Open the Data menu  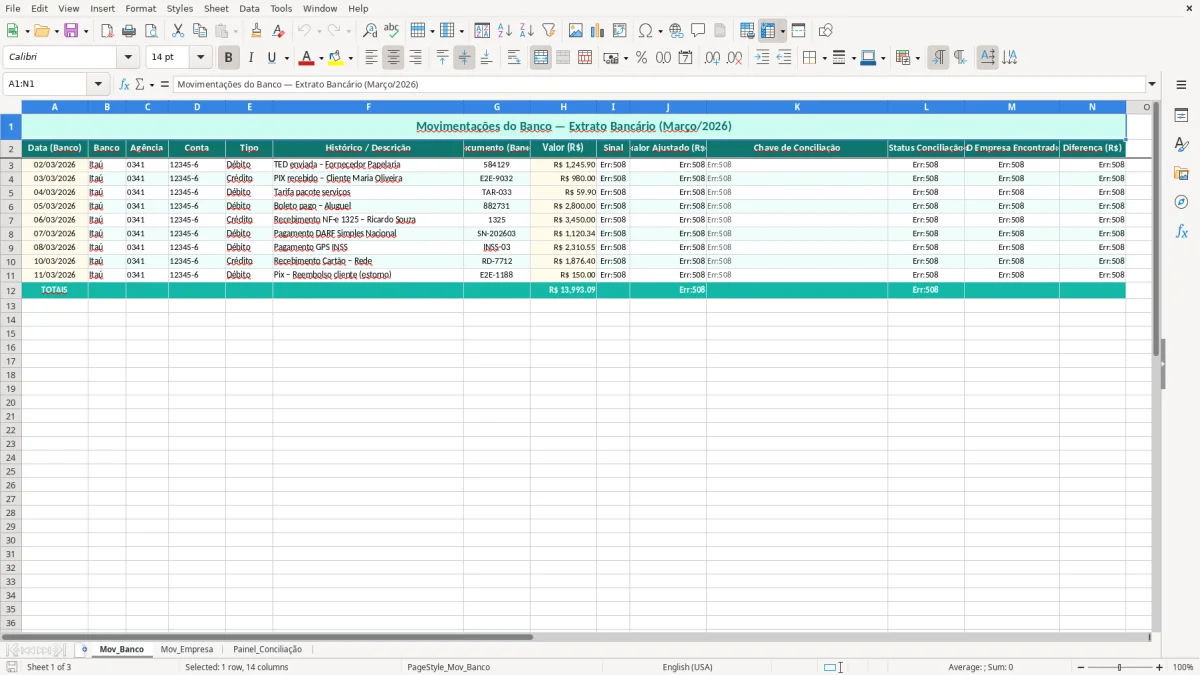249,8
